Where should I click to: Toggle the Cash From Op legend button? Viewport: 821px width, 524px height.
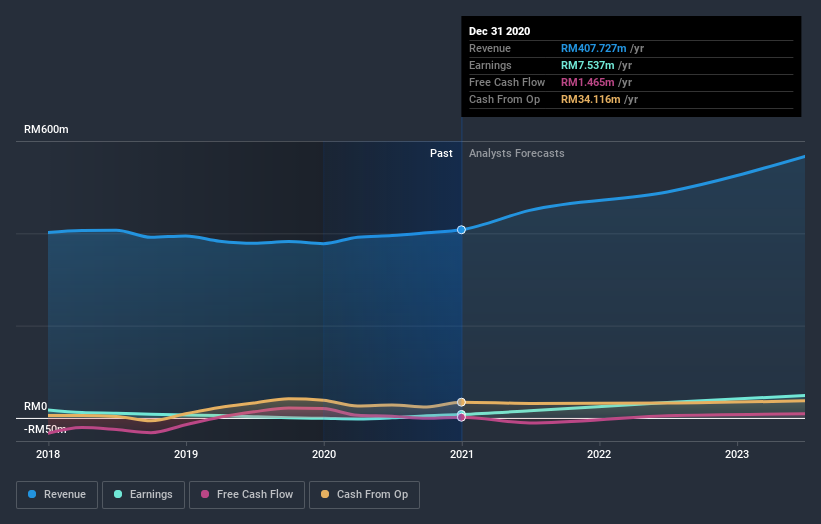pyautogui.click(x=364, y=495)
